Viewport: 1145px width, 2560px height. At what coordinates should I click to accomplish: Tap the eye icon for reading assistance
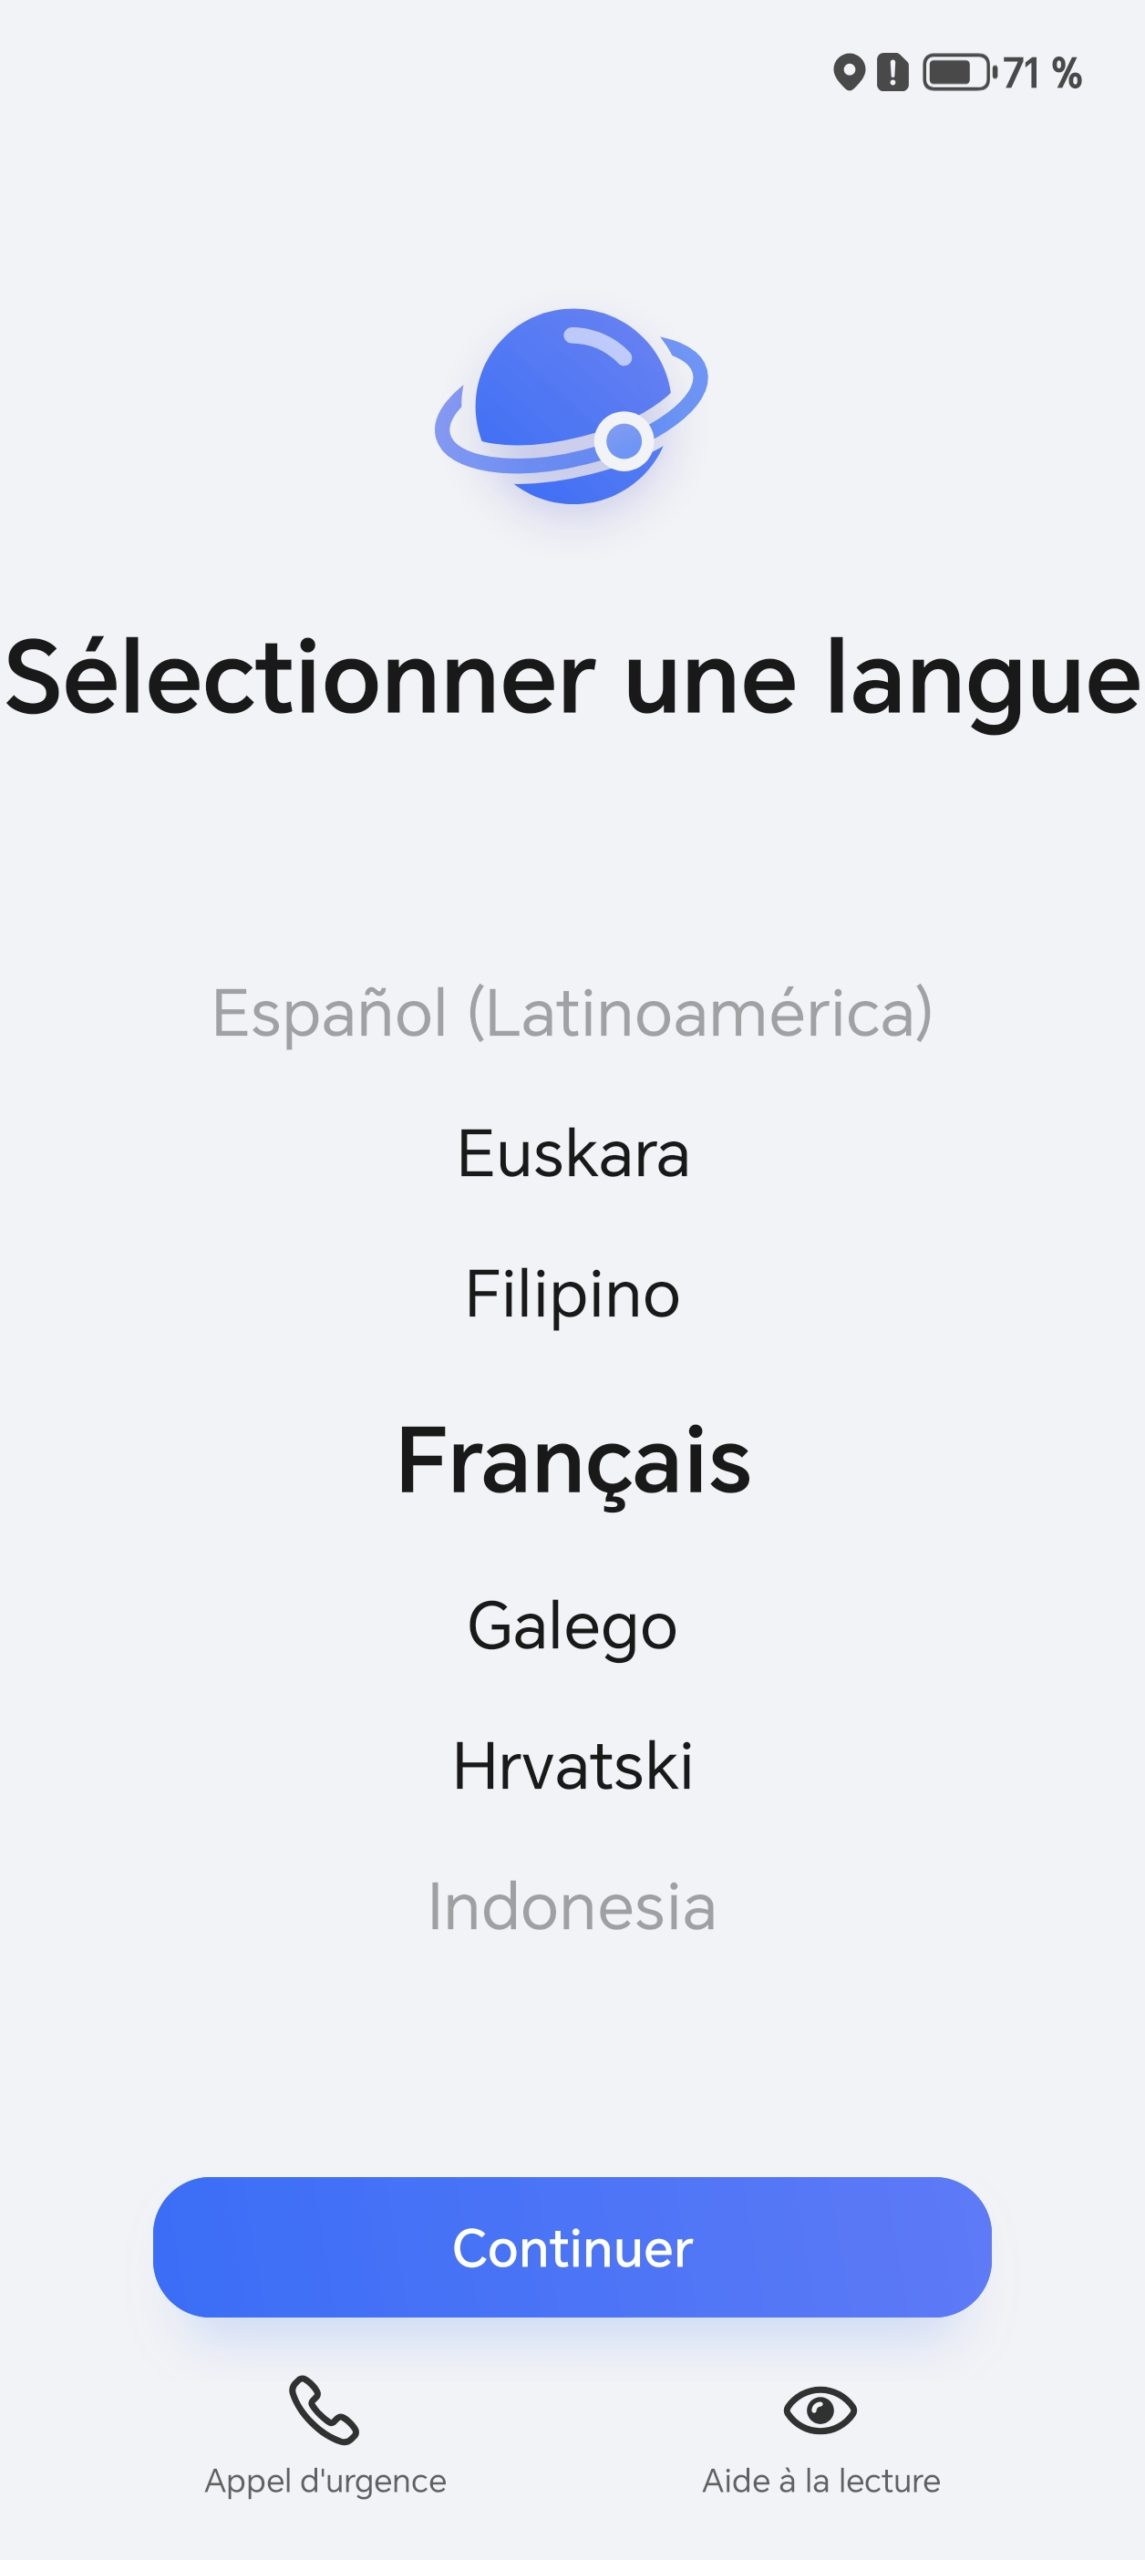pos(820,2409)
